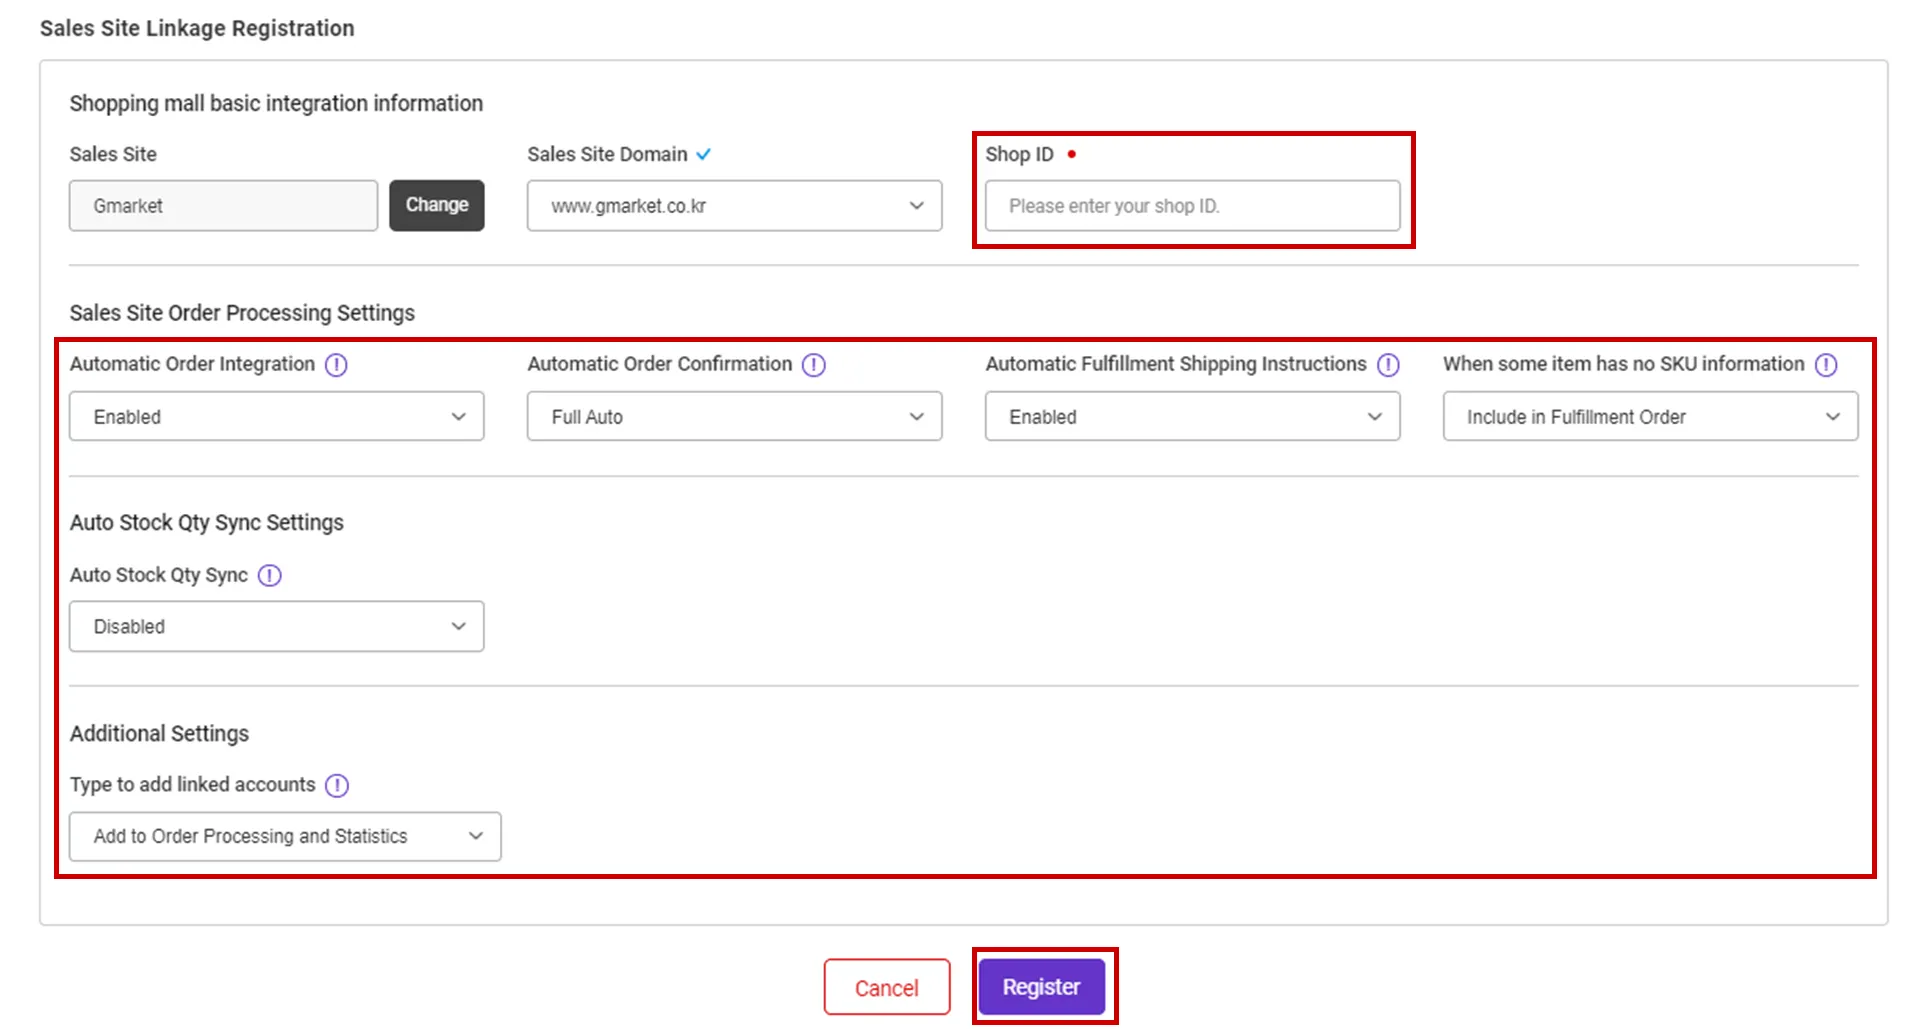Click the Cancel button
The image size is (1920, 1029).
tap(886, 988)
